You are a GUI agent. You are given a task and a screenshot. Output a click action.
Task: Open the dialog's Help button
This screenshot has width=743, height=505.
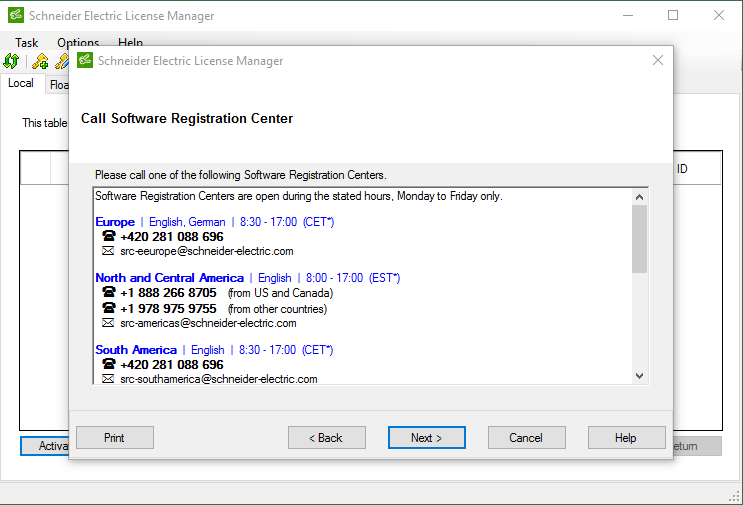tap(626, 437)
